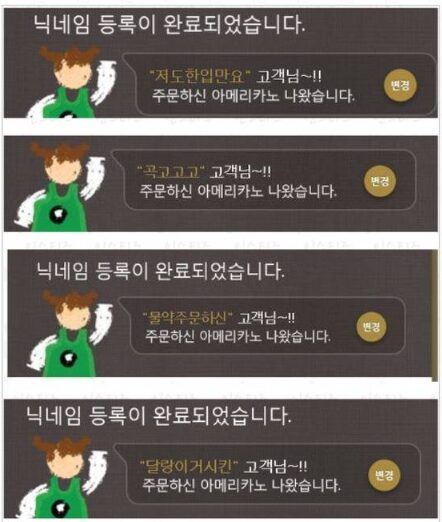Click heading above the 물약주문하신 bubble

(x=160, y=270)
